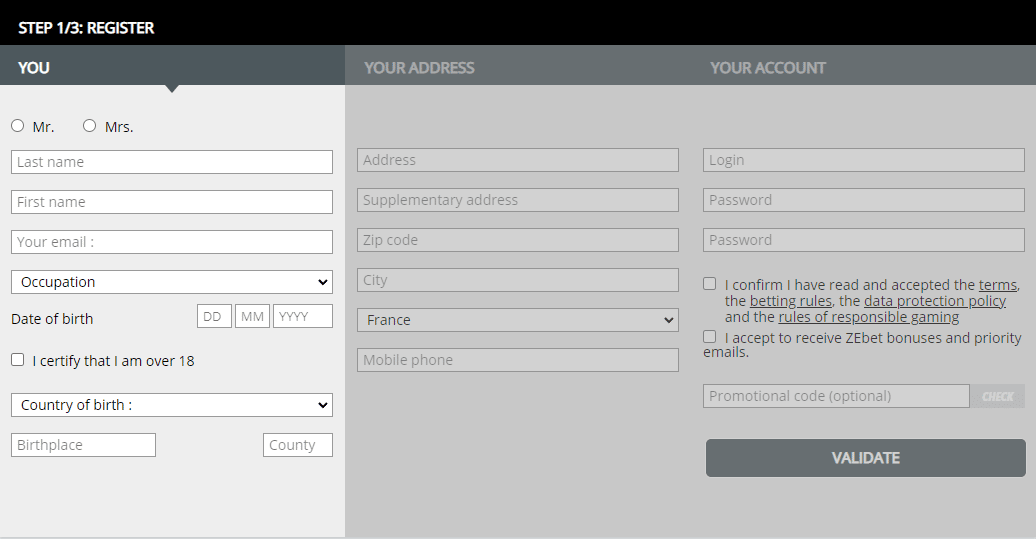Open the terms link
The height and width of the screenshot is (539, 1036).
pyautogui.click(x=998, y=285)
